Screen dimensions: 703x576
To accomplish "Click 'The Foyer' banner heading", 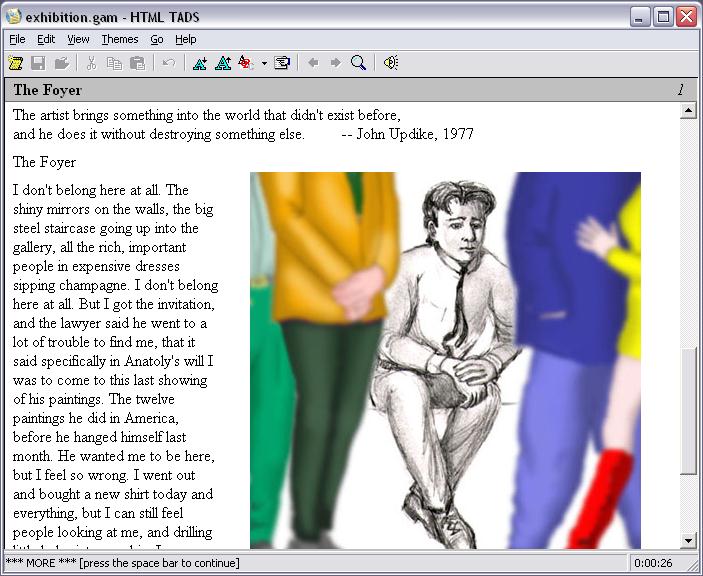I will click(48, 90).
